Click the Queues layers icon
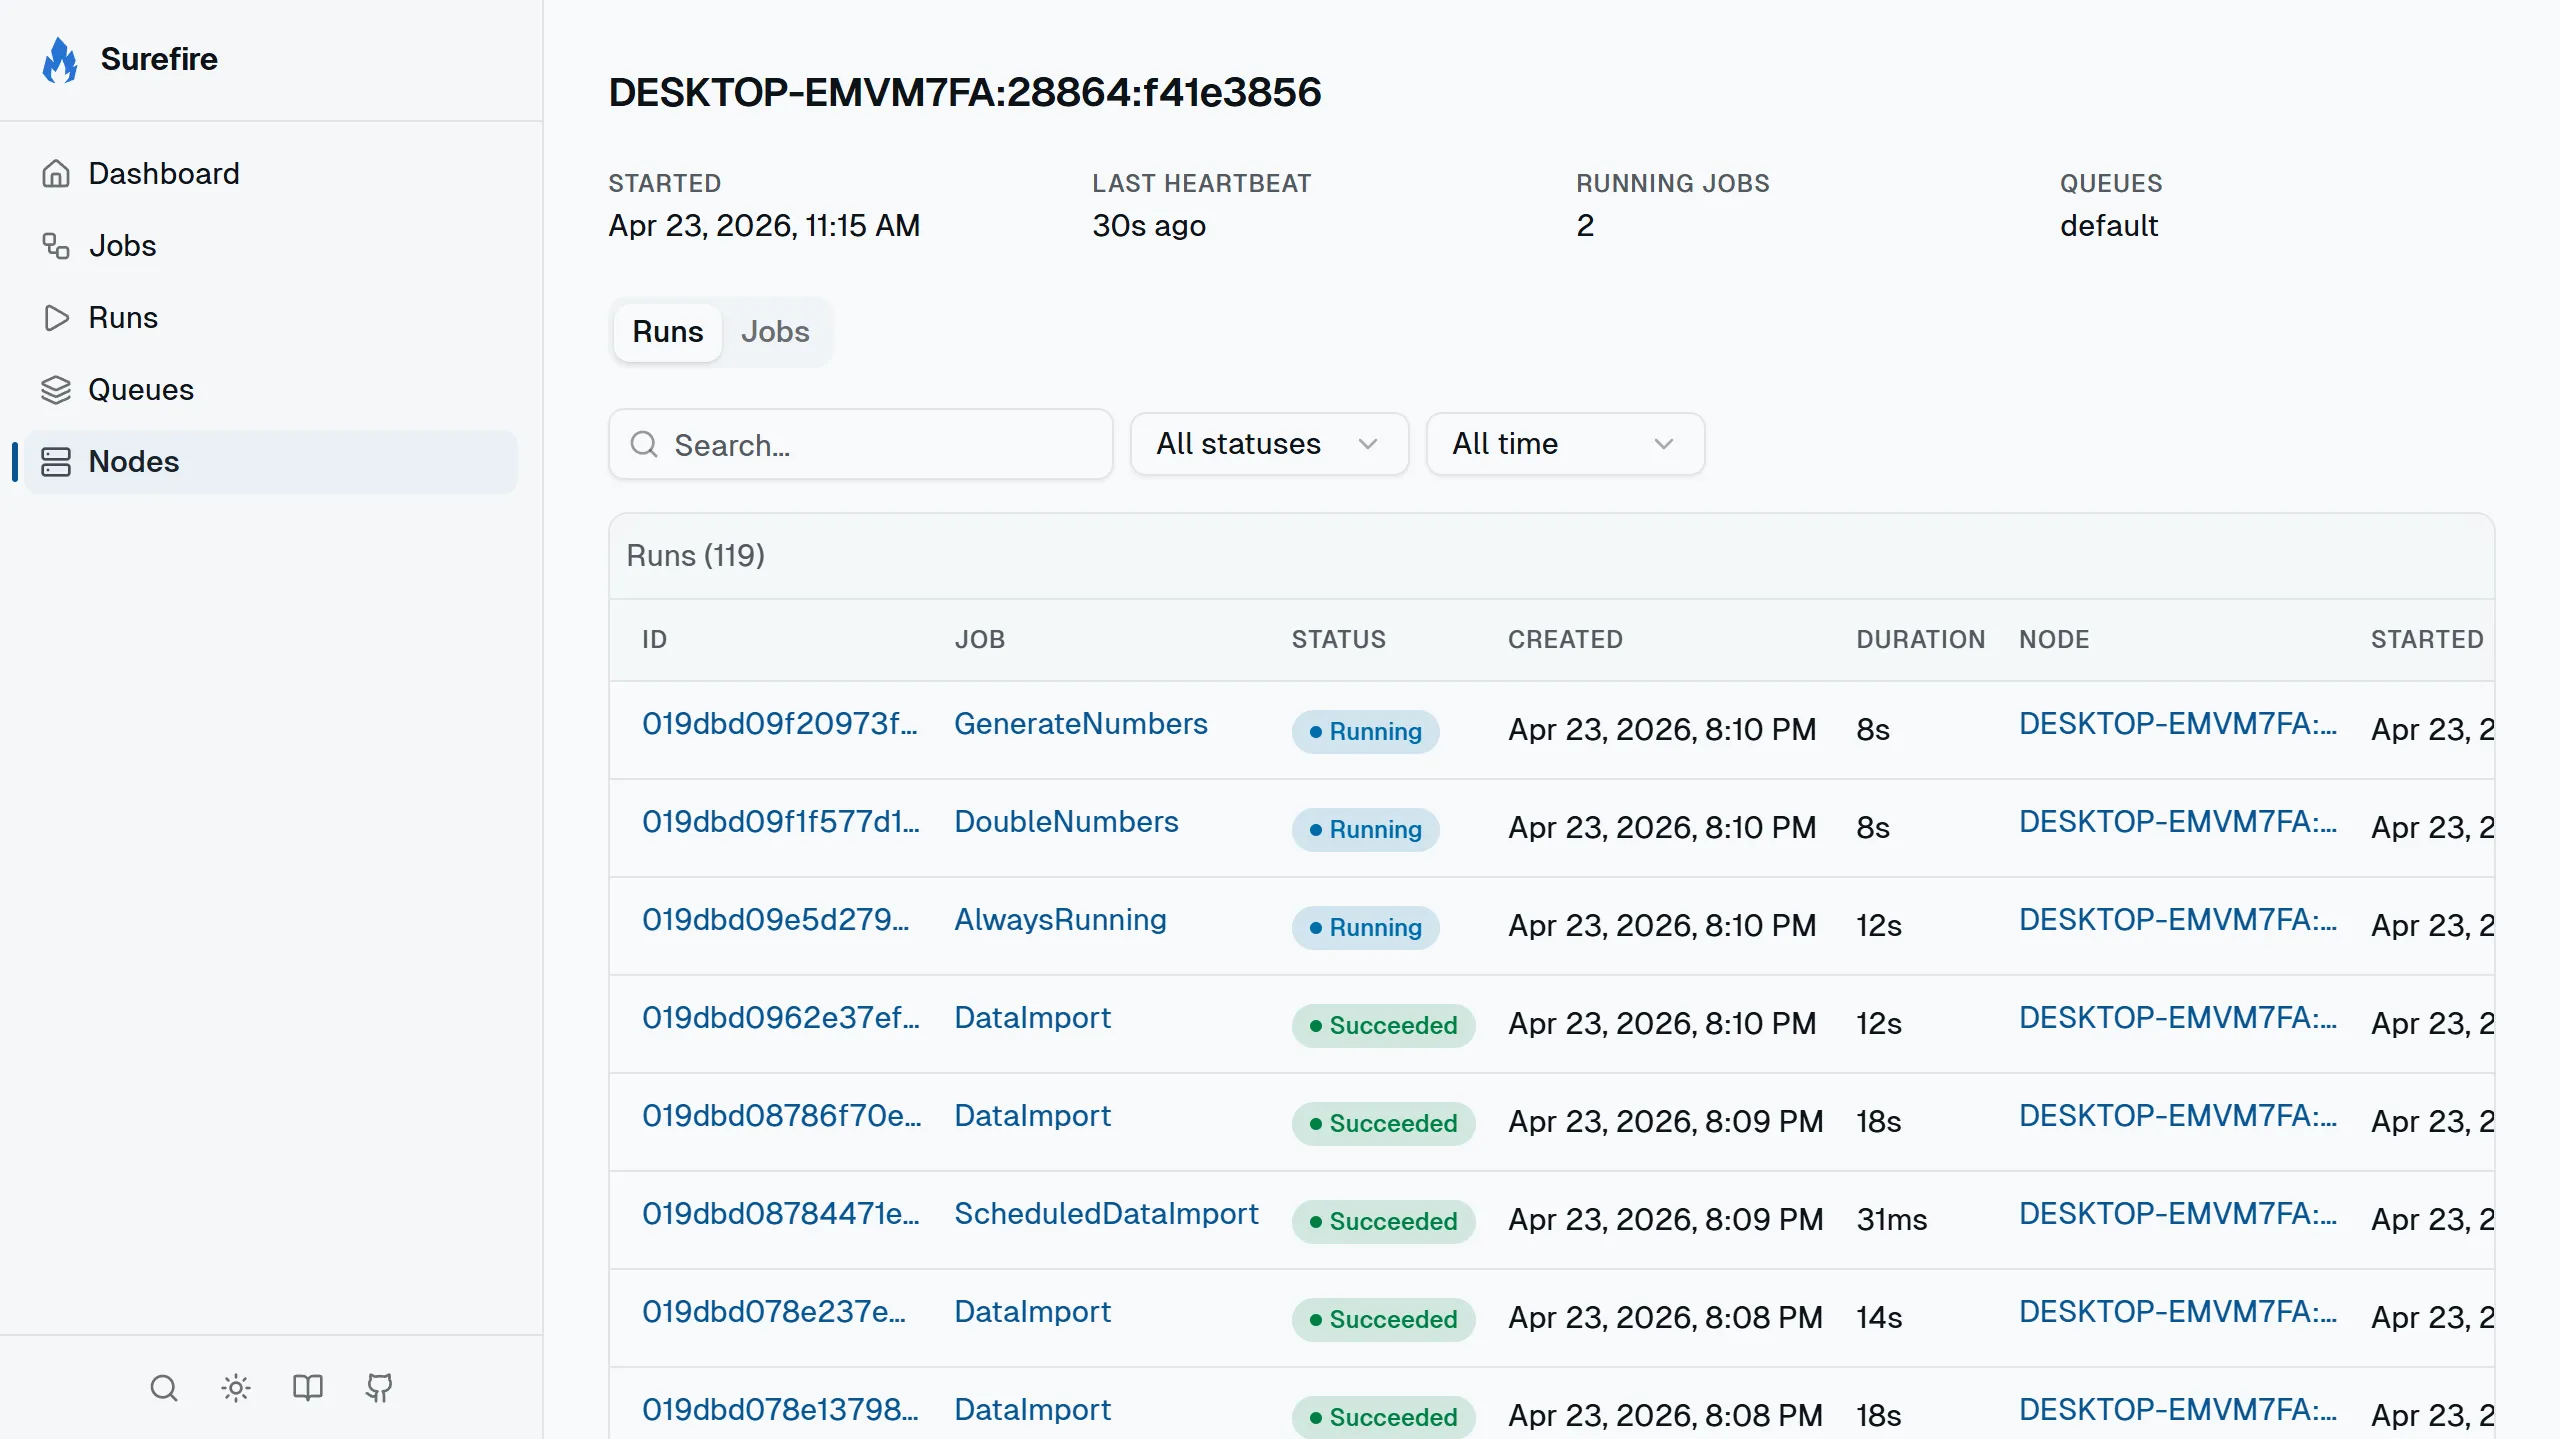This screenshot has width=2560, height=1439. click(56, 390)
